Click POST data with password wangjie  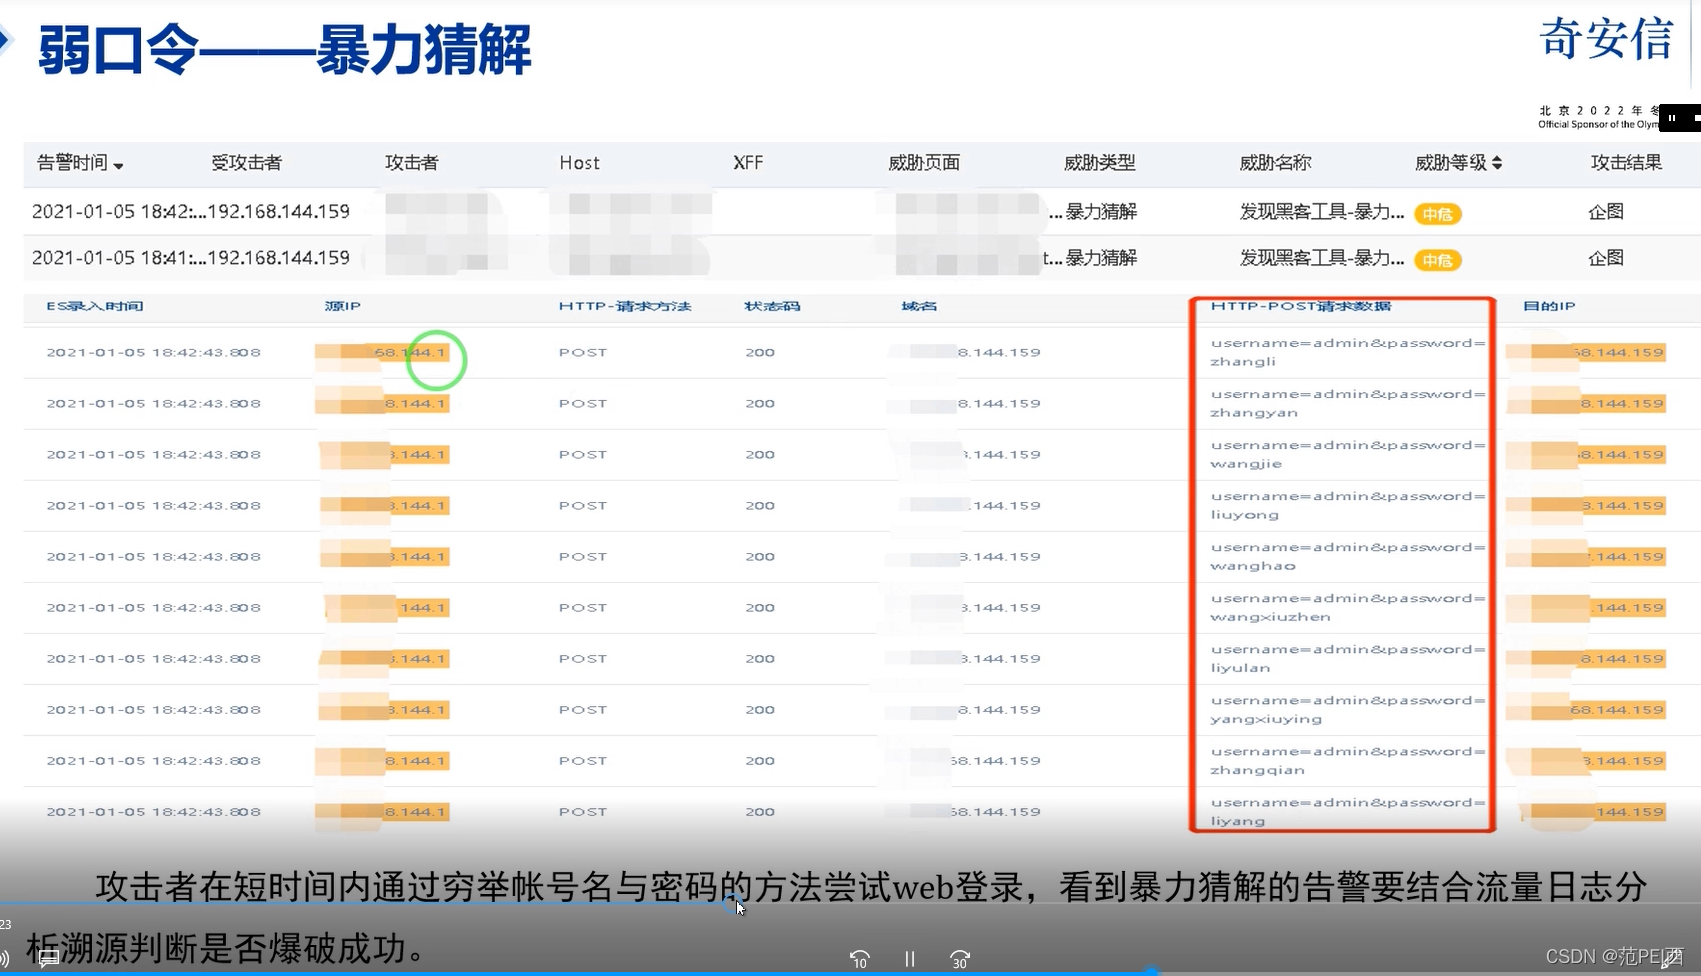pyautogui.click(x=1347, y=454)
